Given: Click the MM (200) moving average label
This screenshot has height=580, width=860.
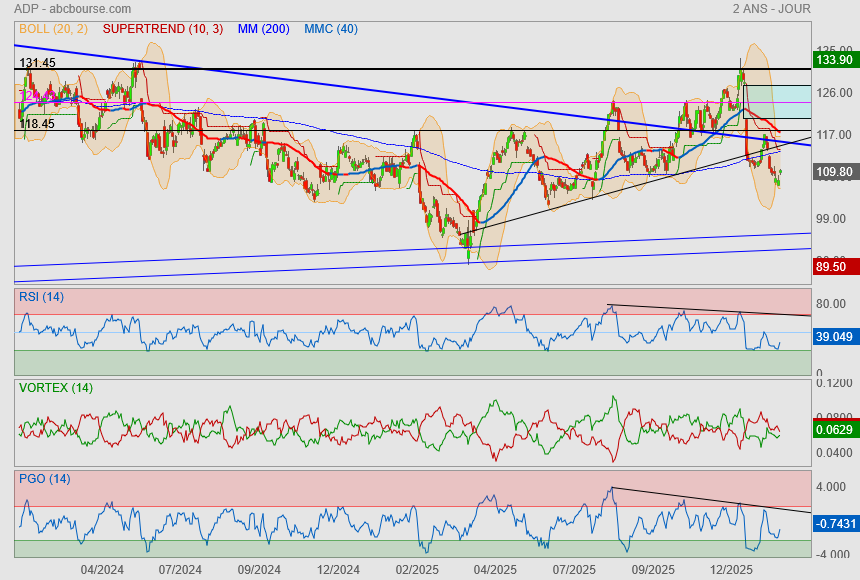Looking at the screenshot, I should [x=263, y=29].
